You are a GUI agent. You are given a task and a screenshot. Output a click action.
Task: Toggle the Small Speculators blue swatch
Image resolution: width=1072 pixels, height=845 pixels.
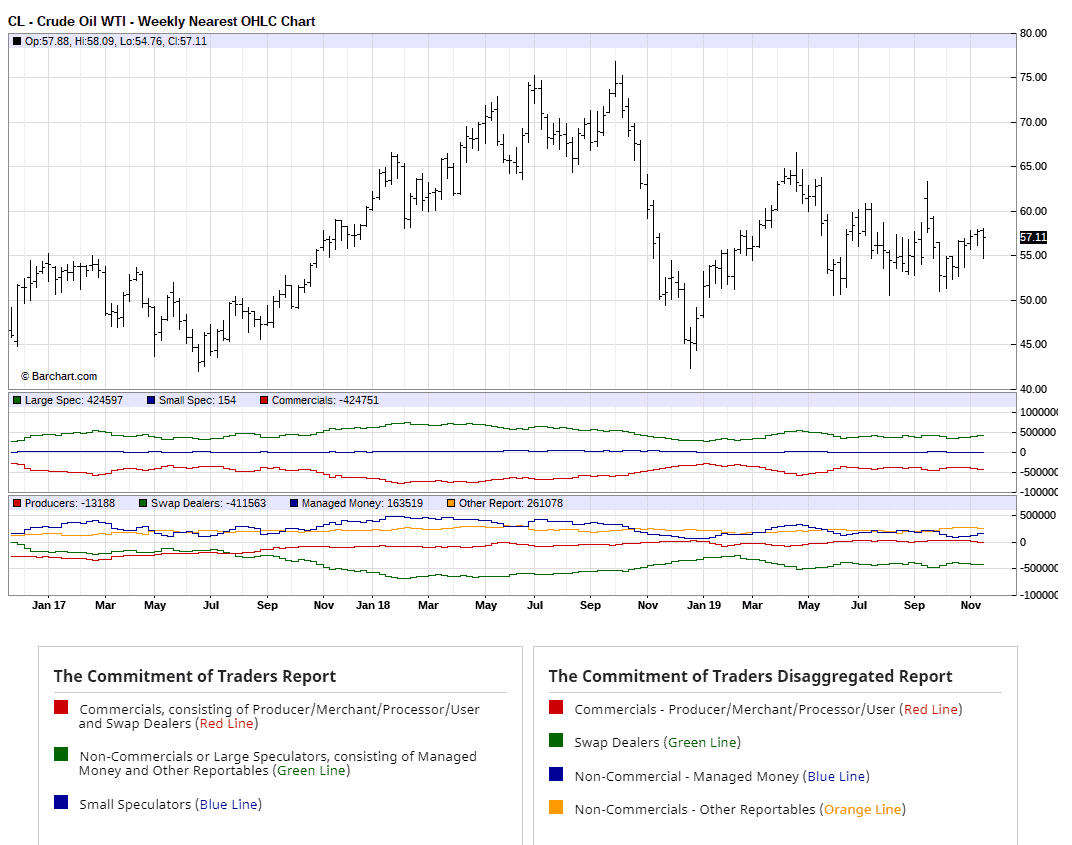pos(60,804)
